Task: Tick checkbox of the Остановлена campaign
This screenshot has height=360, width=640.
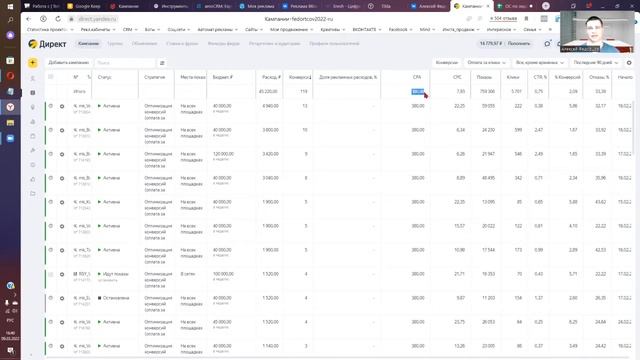Action: point(51,298)
